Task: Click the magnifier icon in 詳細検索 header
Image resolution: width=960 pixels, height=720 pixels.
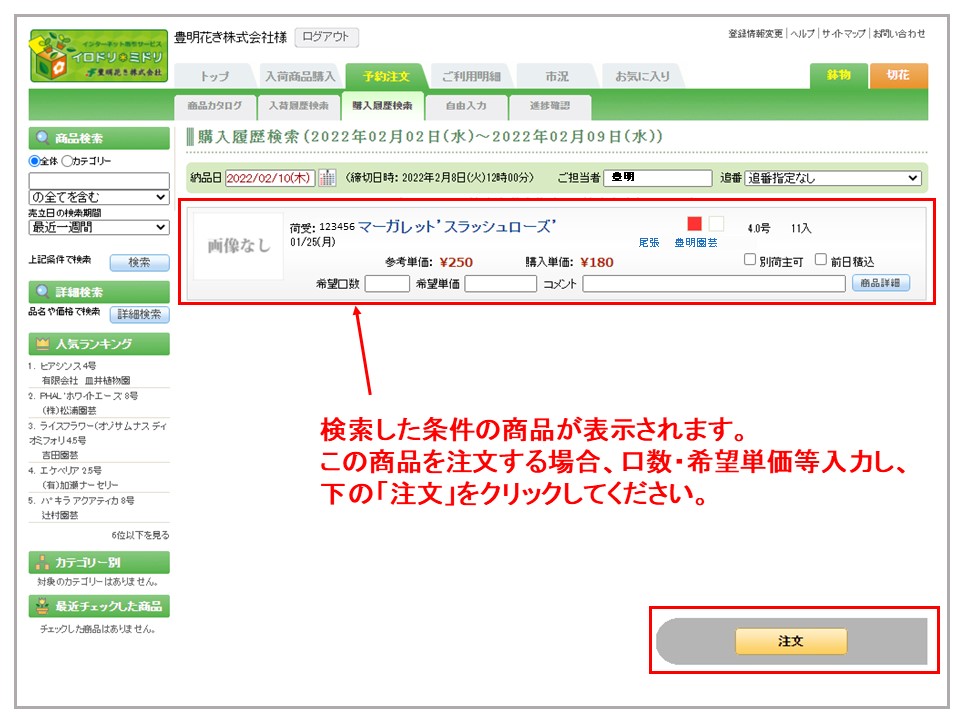Action: [x=43, y=293]
